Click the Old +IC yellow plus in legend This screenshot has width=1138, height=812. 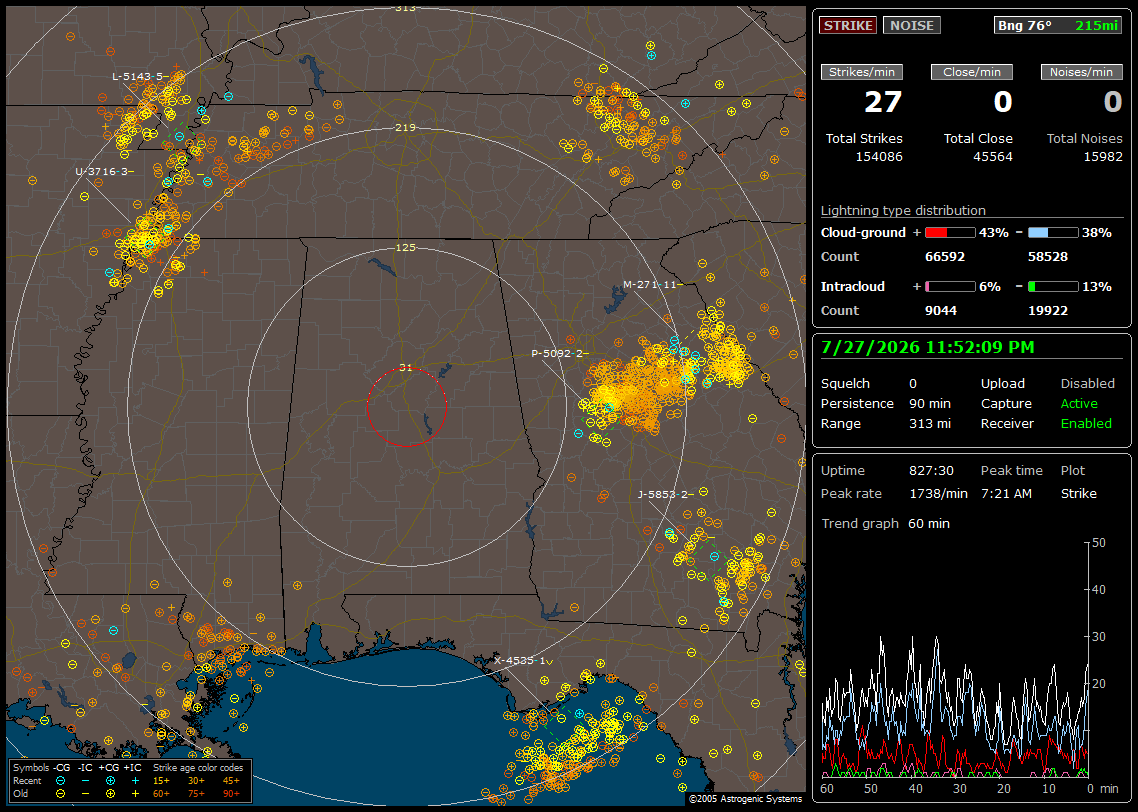click(135, 794)
